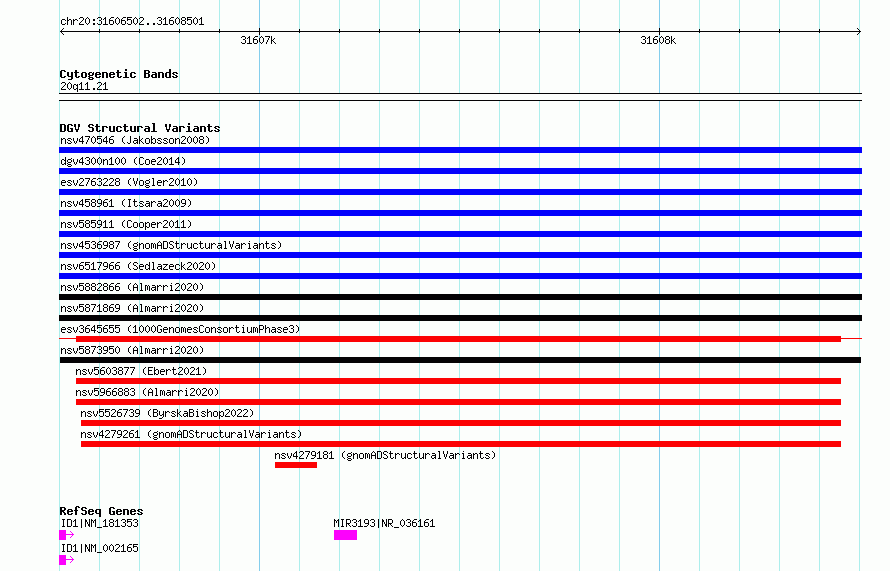890x571 pixels.
Task: Select the 20q11.21 band label
Action: coord(84,86)
